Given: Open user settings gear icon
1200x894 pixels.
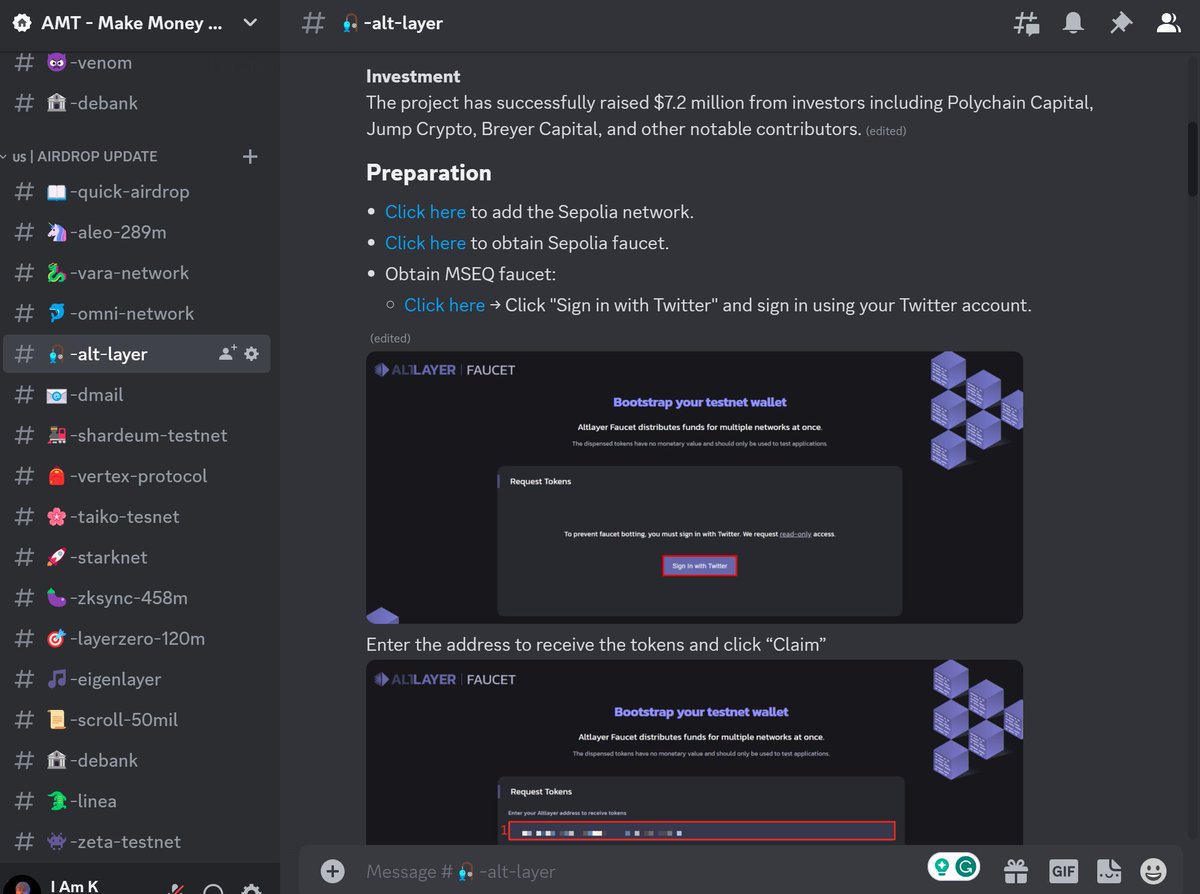Looking at the screenshot, I should (251, 890).
